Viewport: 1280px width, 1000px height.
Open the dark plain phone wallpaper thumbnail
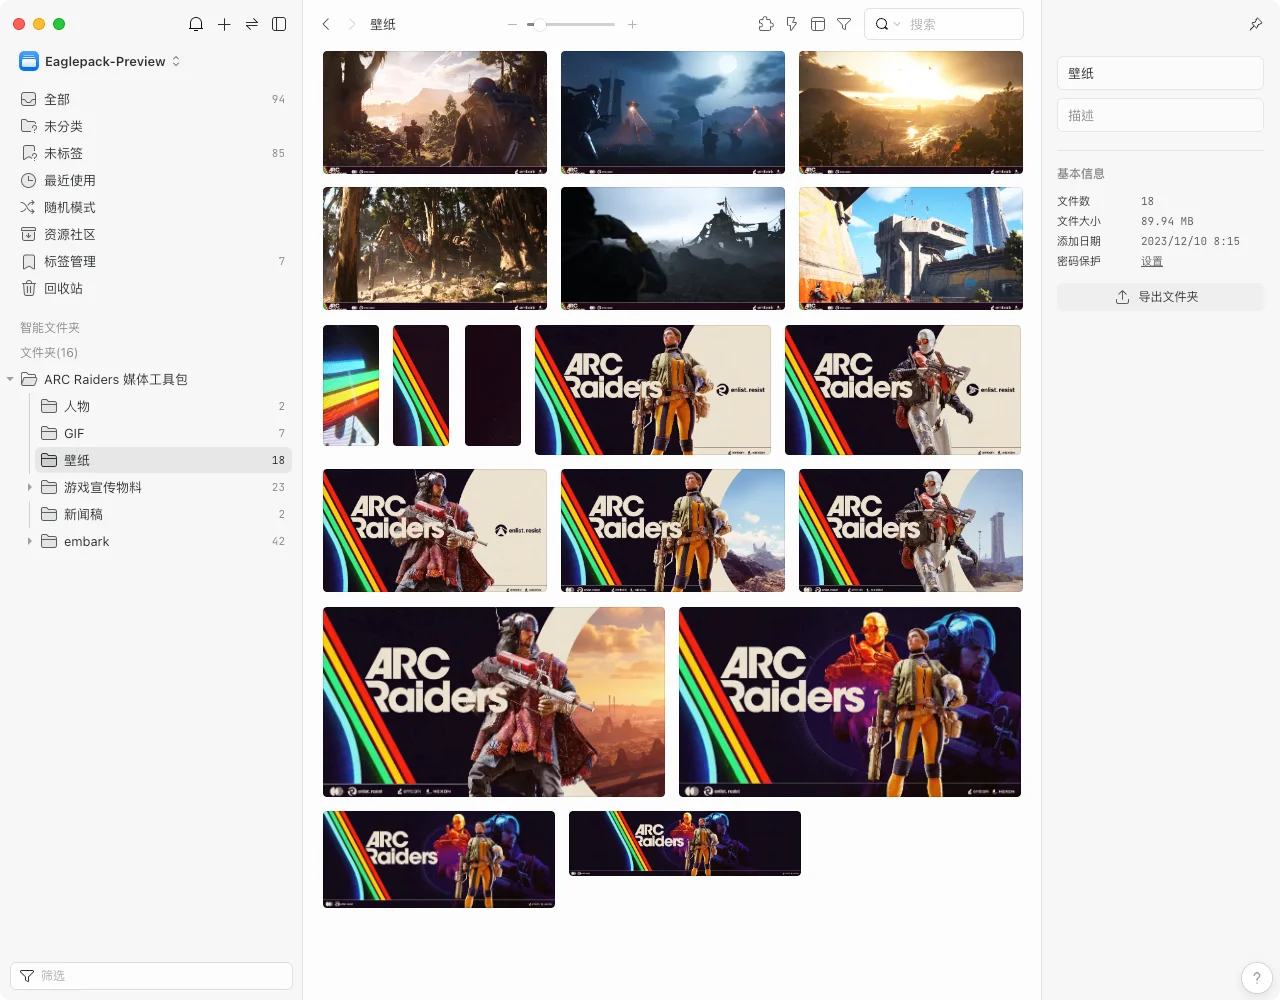click(x=493, y=385)
